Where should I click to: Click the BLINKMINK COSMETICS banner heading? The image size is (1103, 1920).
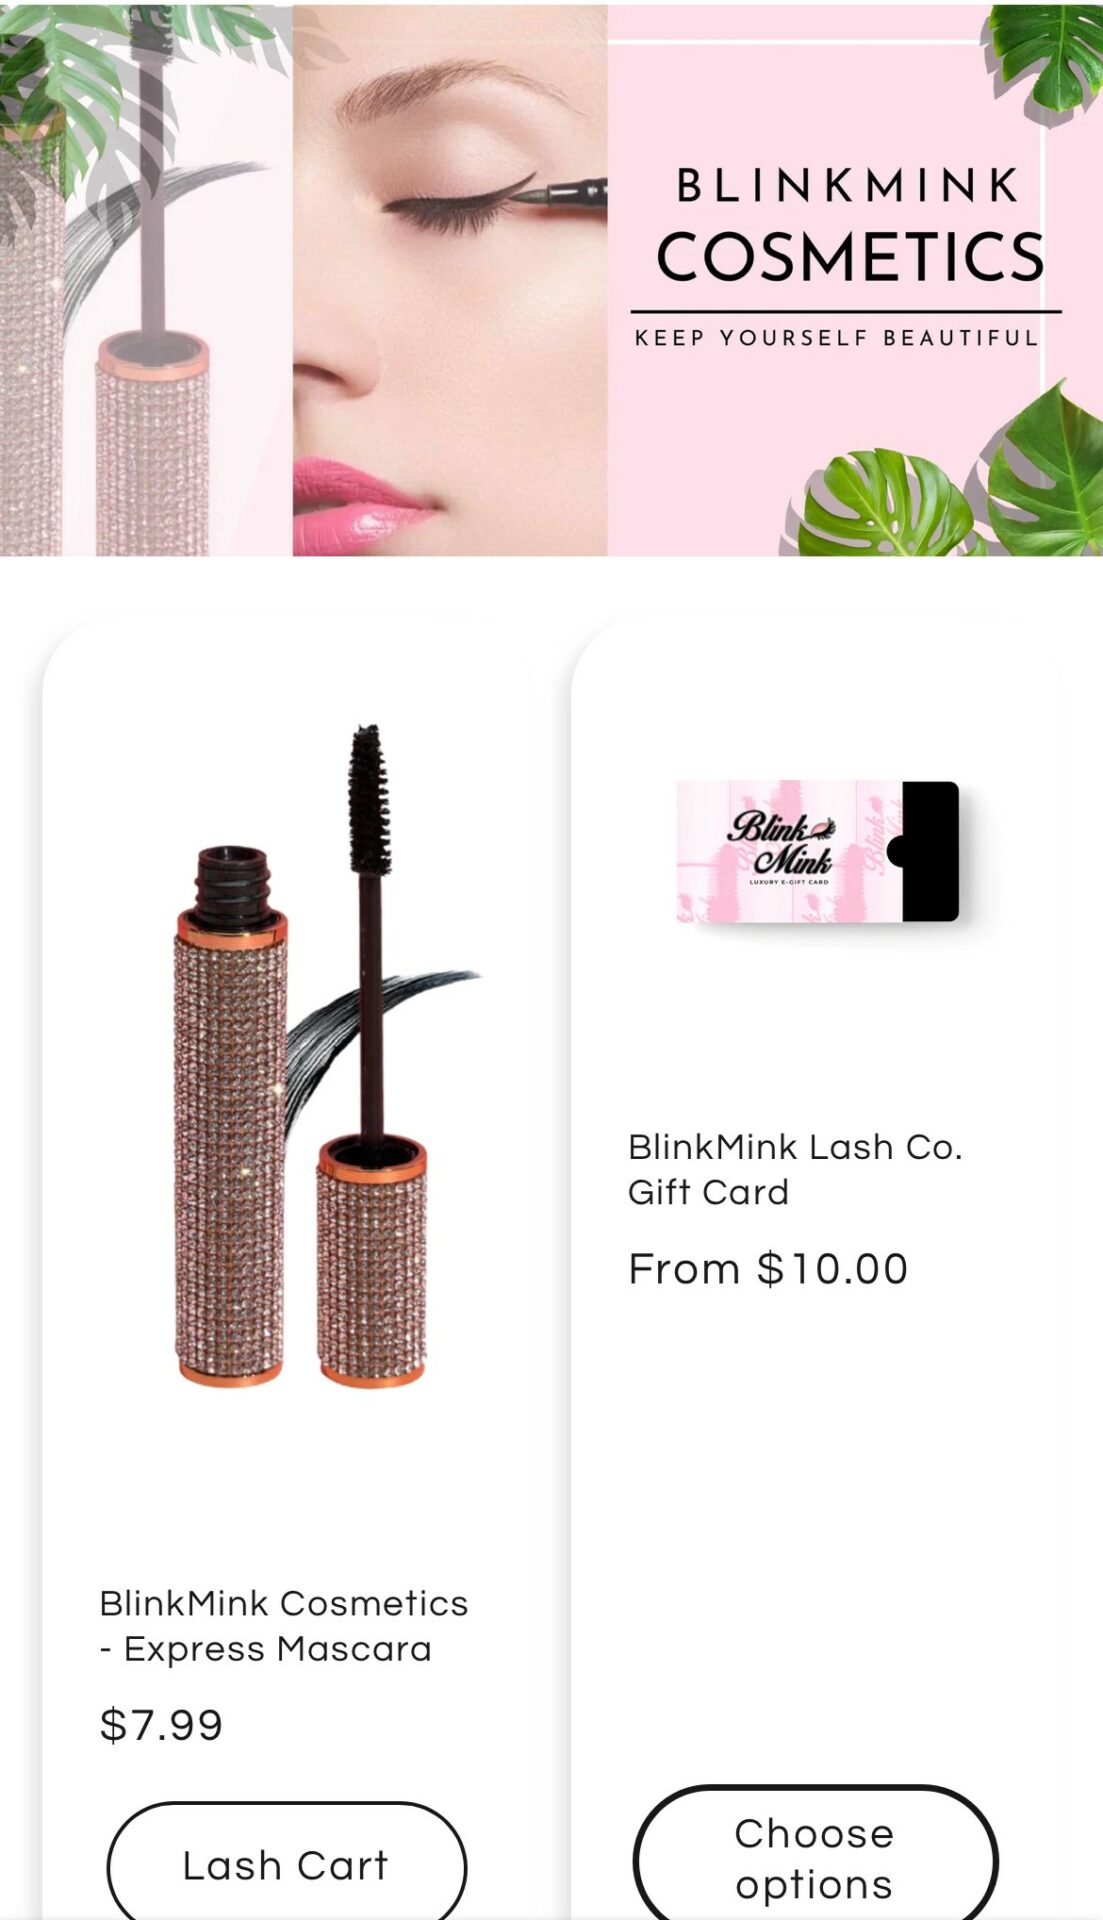(850, 227)
